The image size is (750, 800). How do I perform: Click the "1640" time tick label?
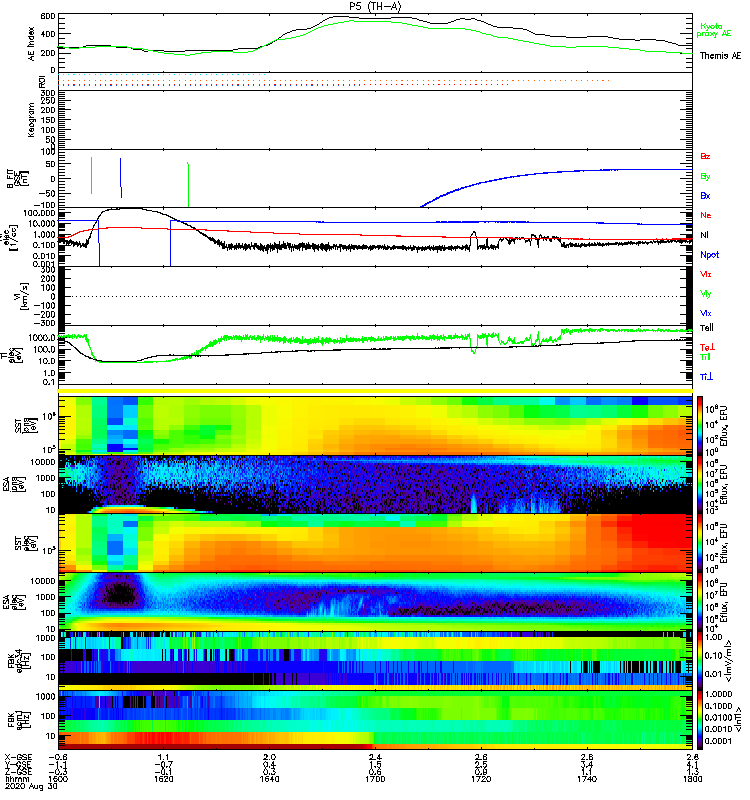tap(269, 779)
